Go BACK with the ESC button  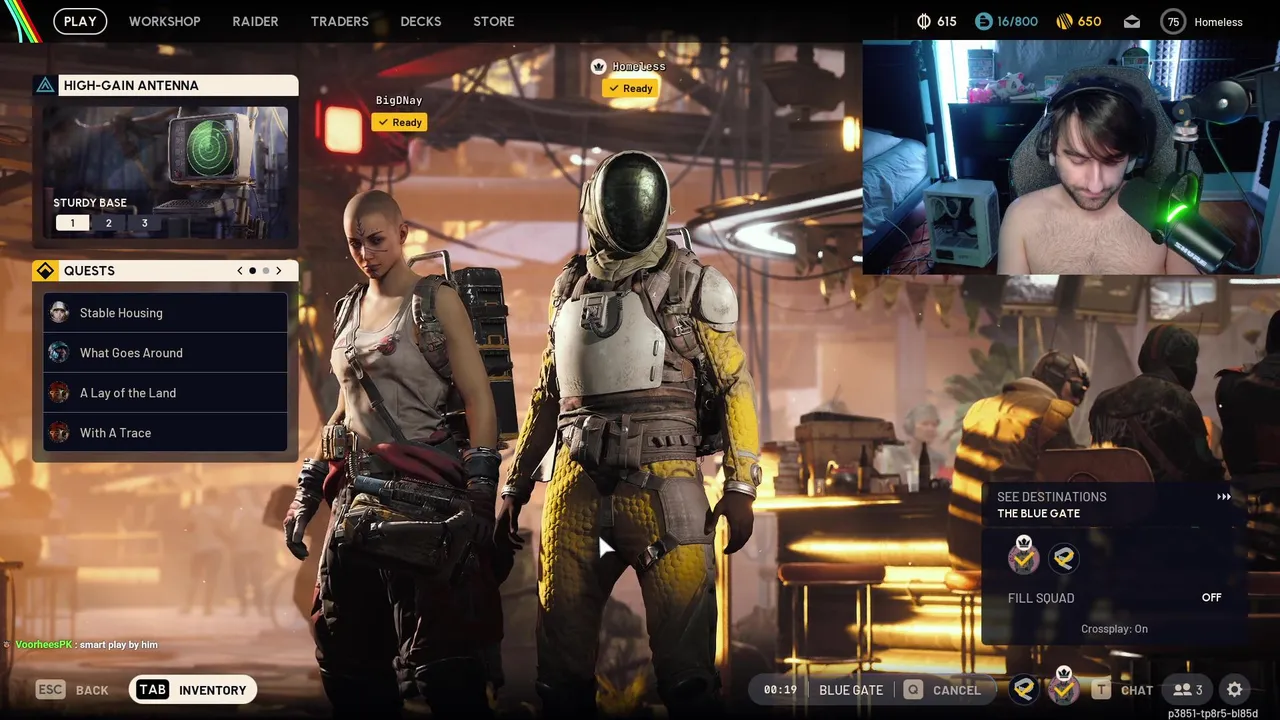[x=72, y=690]
